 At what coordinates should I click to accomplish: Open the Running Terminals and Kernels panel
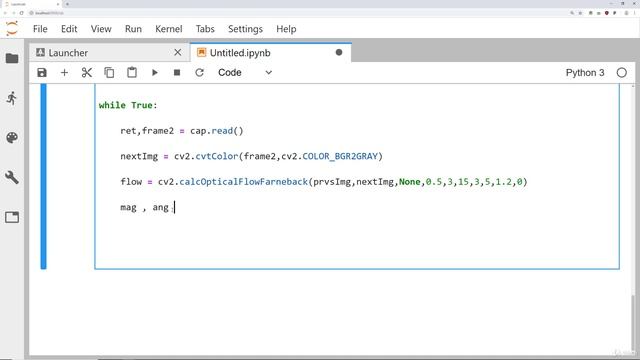[12, 98]
